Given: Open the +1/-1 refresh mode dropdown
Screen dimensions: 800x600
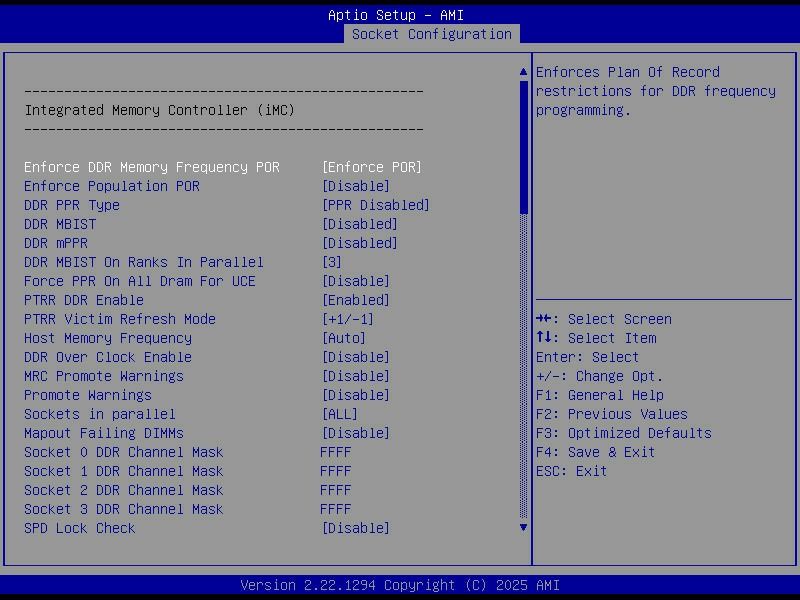Looking at the screenshot, I should tap(348, 319).
